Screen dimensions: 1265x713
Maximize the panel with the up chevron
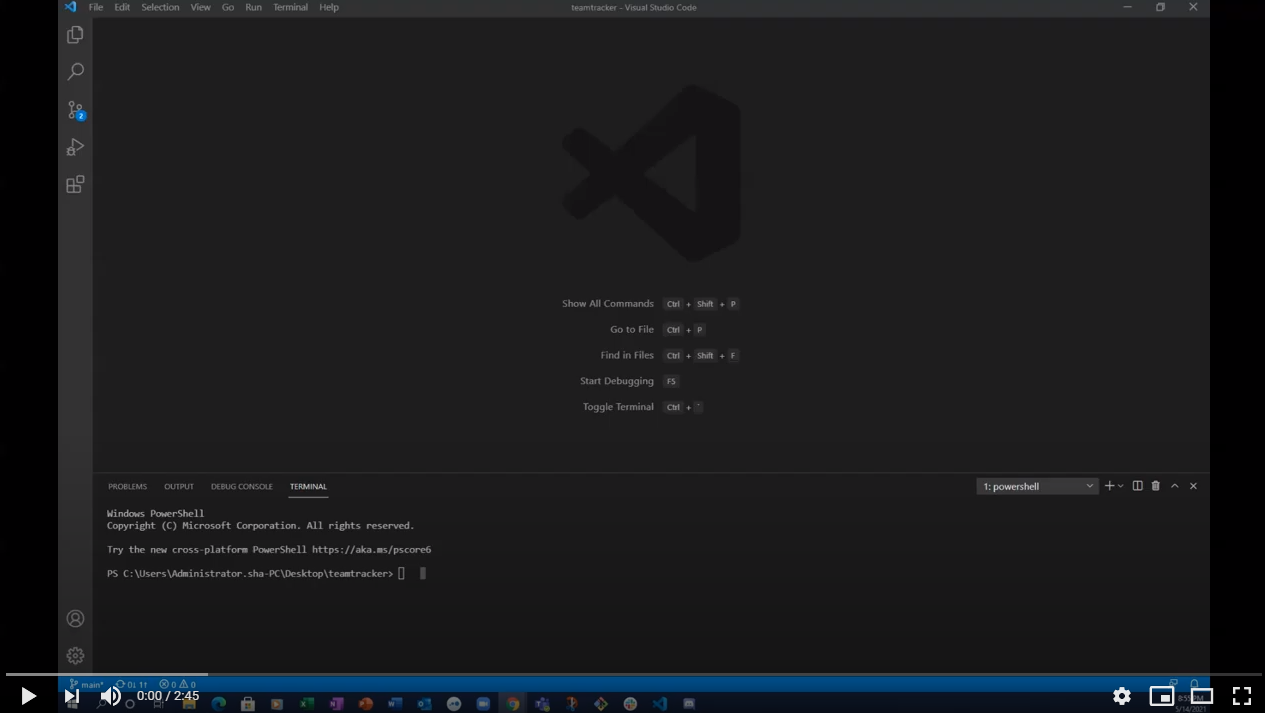tap(1175, 486)
